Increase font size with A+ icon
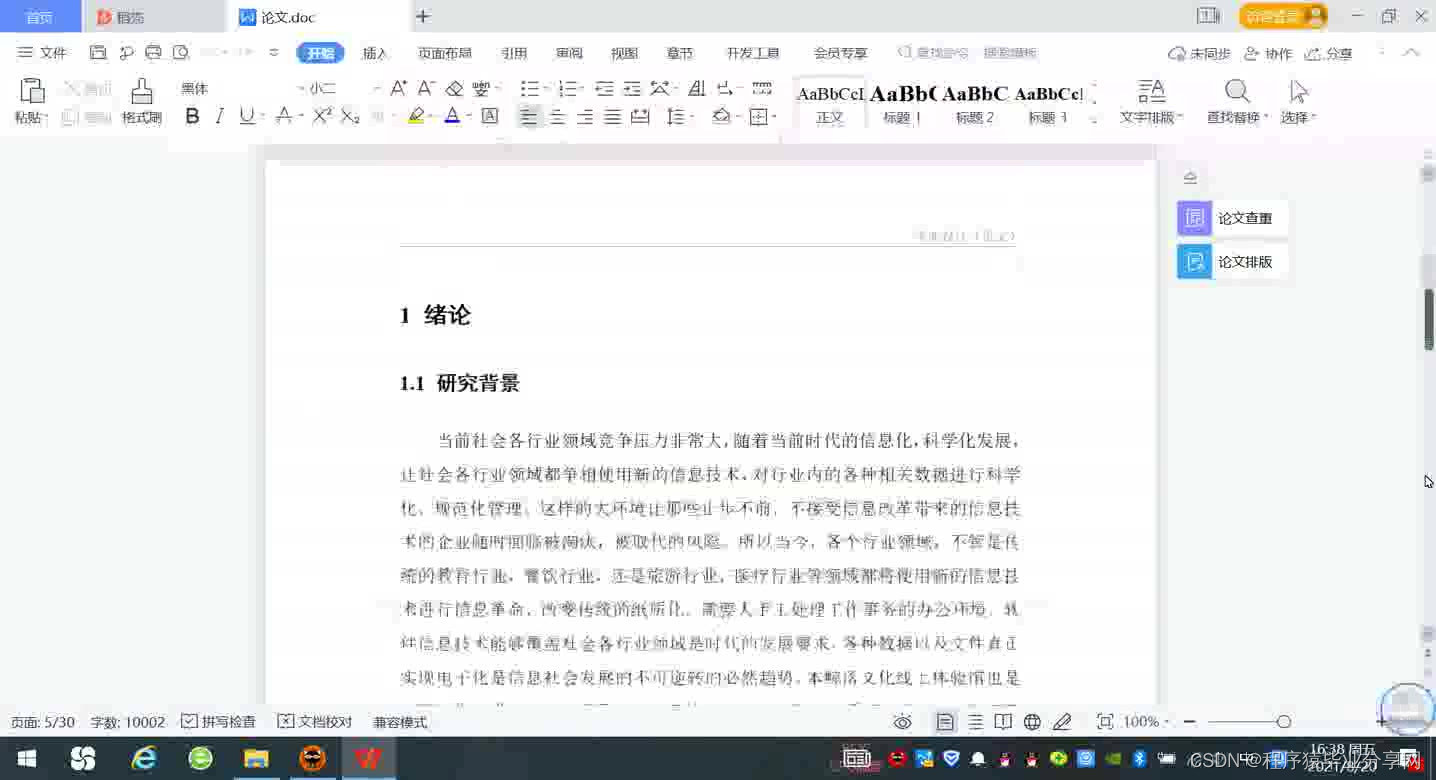 coord(398,88)
